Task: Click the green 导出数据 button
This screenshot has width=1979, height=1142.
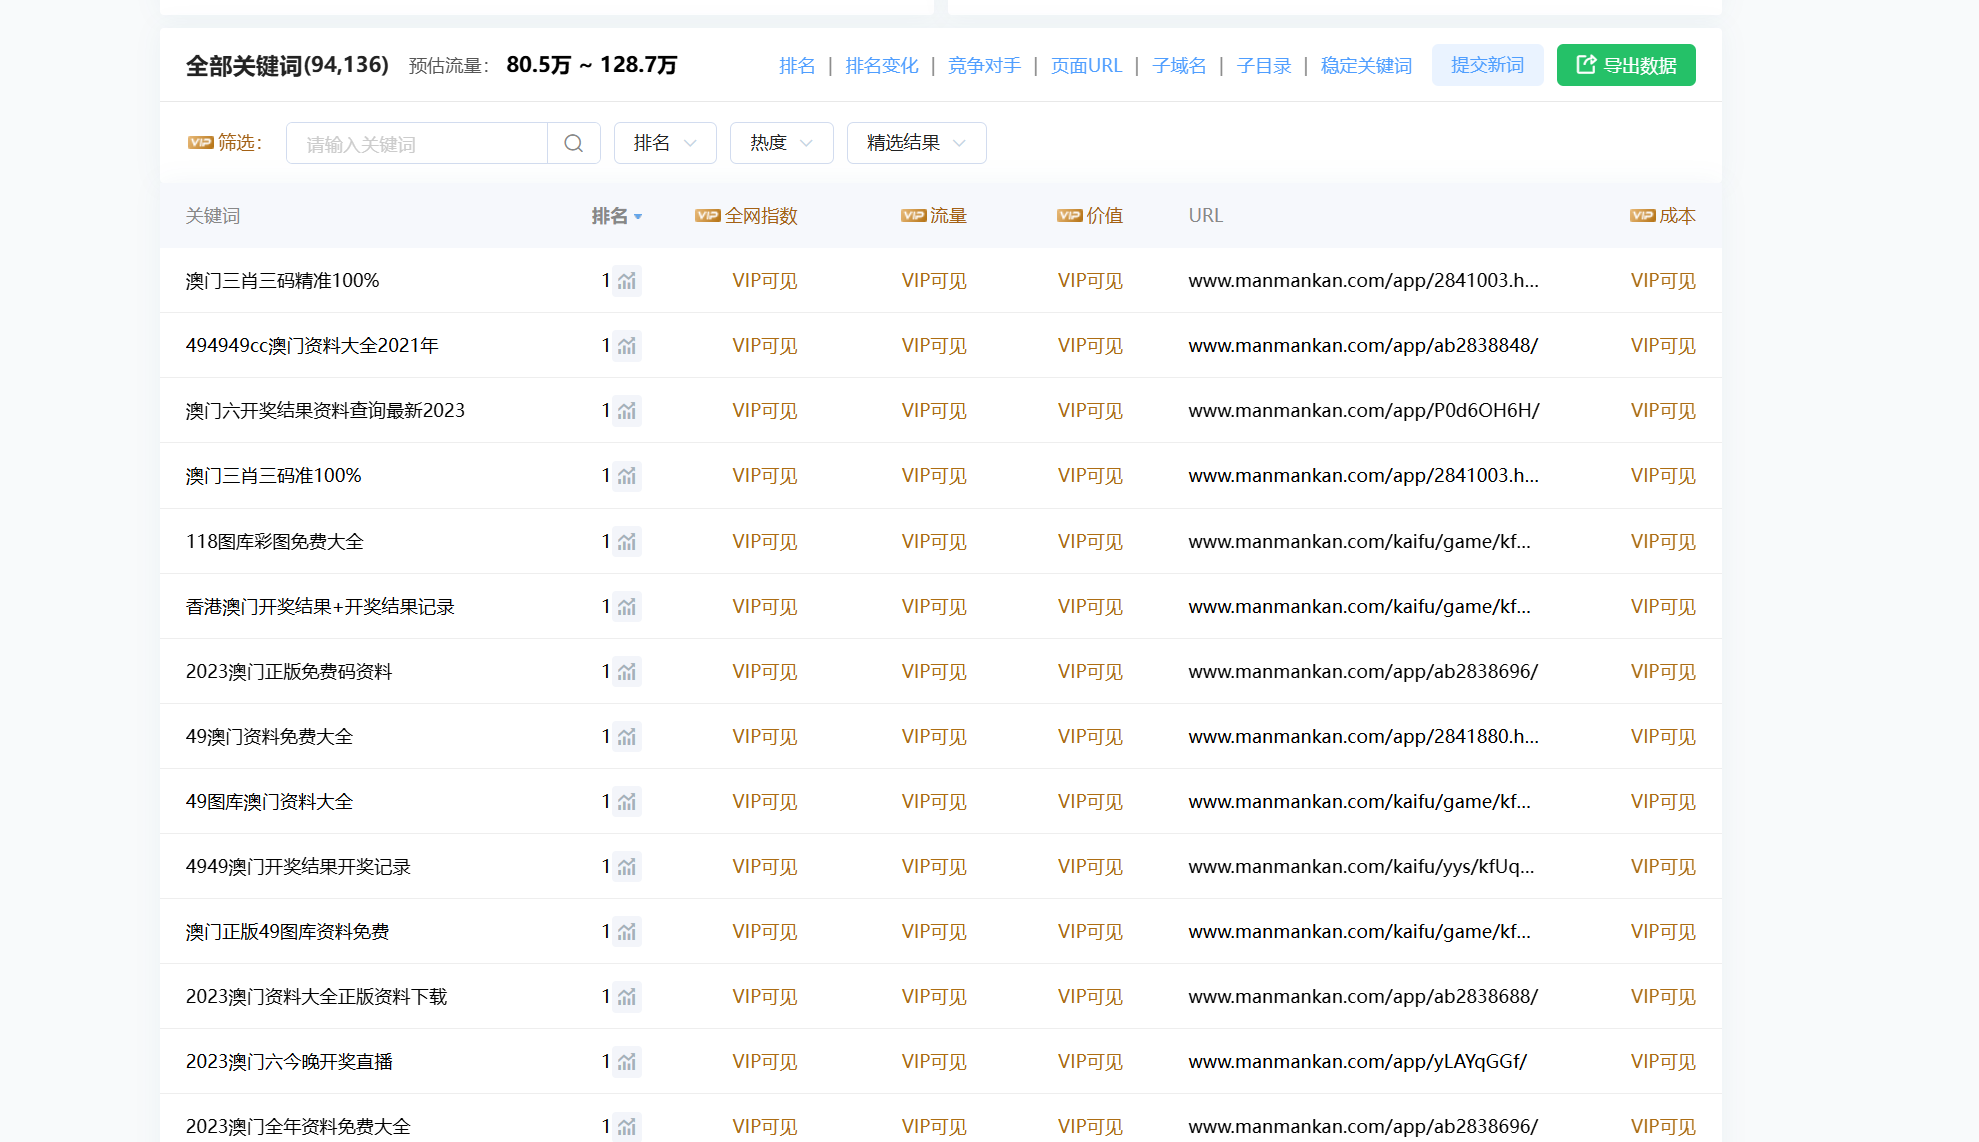Action: pyautogui.click(x=1626, y=65)
